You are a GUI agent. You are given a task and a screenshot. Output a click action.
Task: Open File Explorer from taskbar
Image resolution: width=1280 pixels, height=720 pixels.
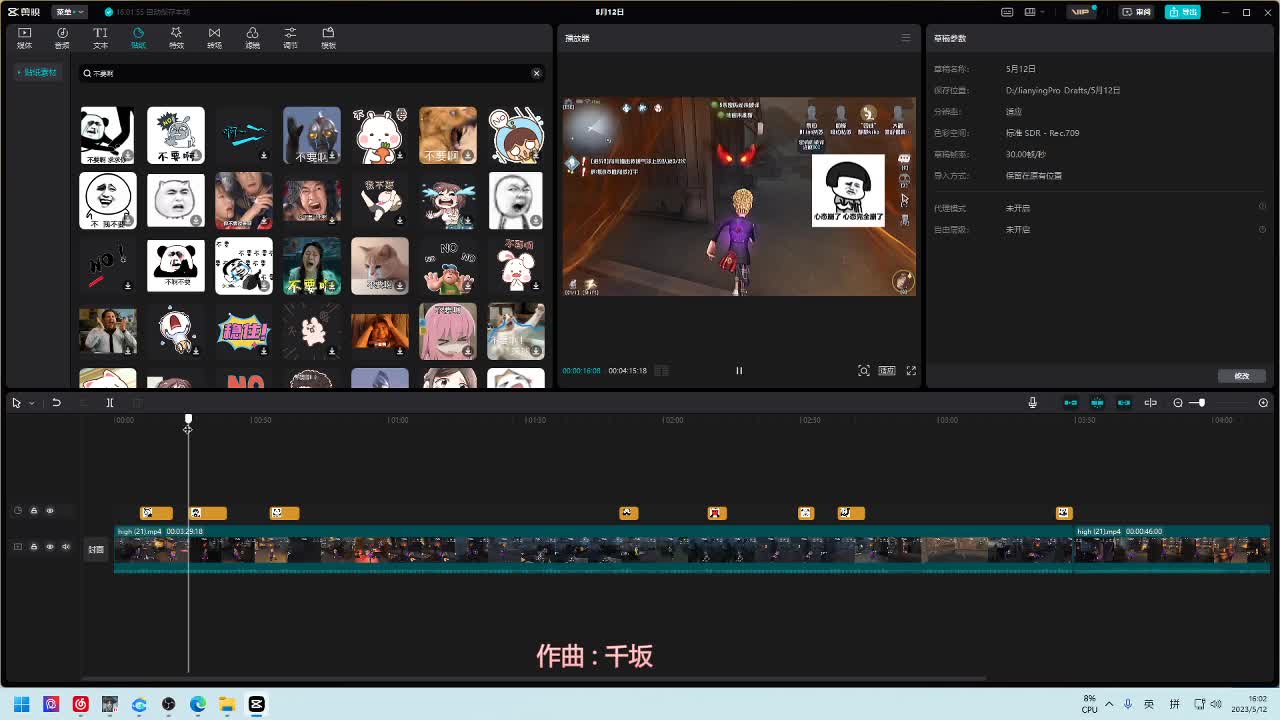pos(227,704)
